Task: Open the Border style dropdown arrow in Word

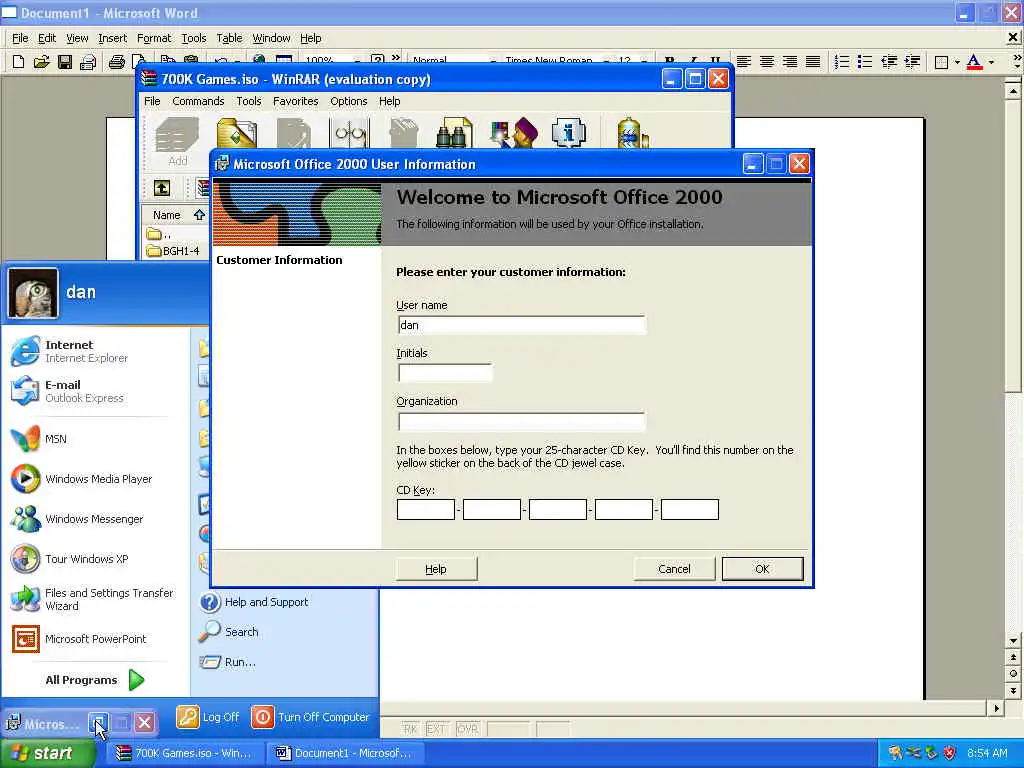Action: (957, 62)
